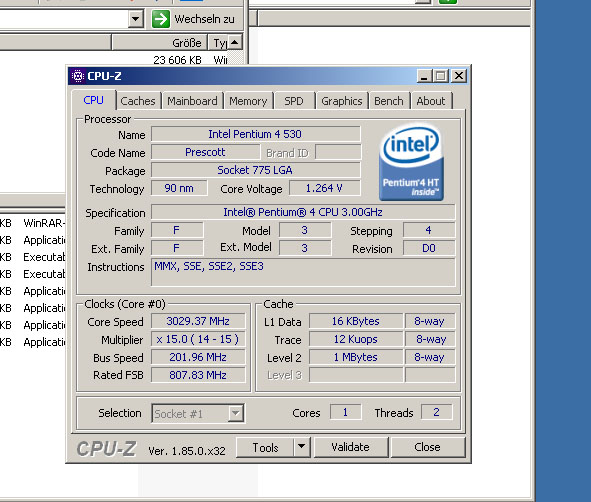
Task: Click the Code Name value Prescott
Action: click(205, 152)
